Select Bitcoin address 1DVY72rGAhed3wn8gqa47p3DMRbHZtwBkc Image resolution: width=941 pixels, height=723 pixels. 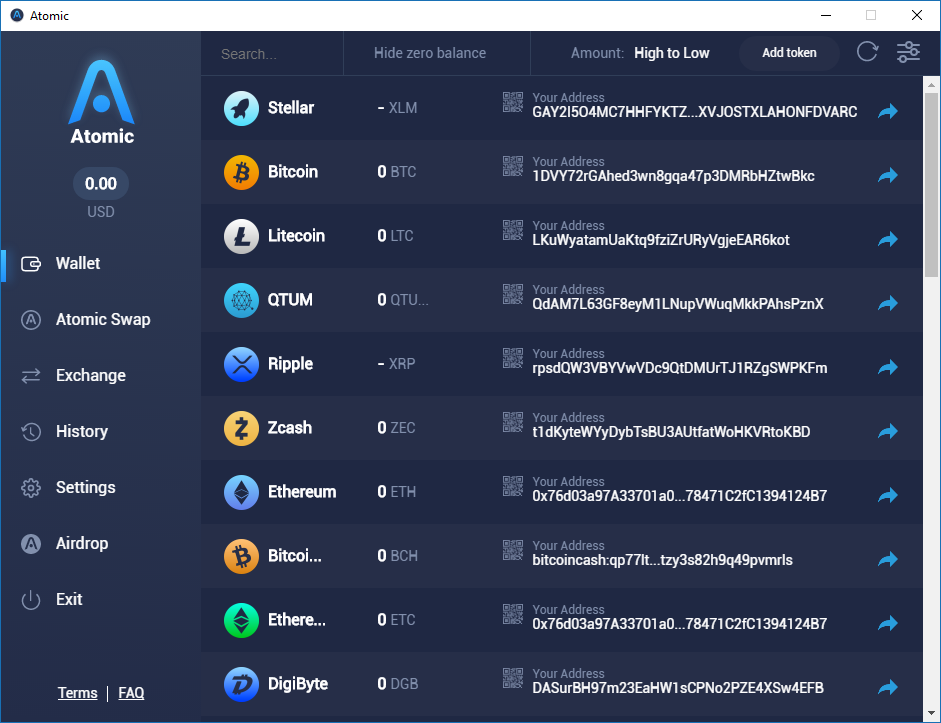tap(673, 176)
